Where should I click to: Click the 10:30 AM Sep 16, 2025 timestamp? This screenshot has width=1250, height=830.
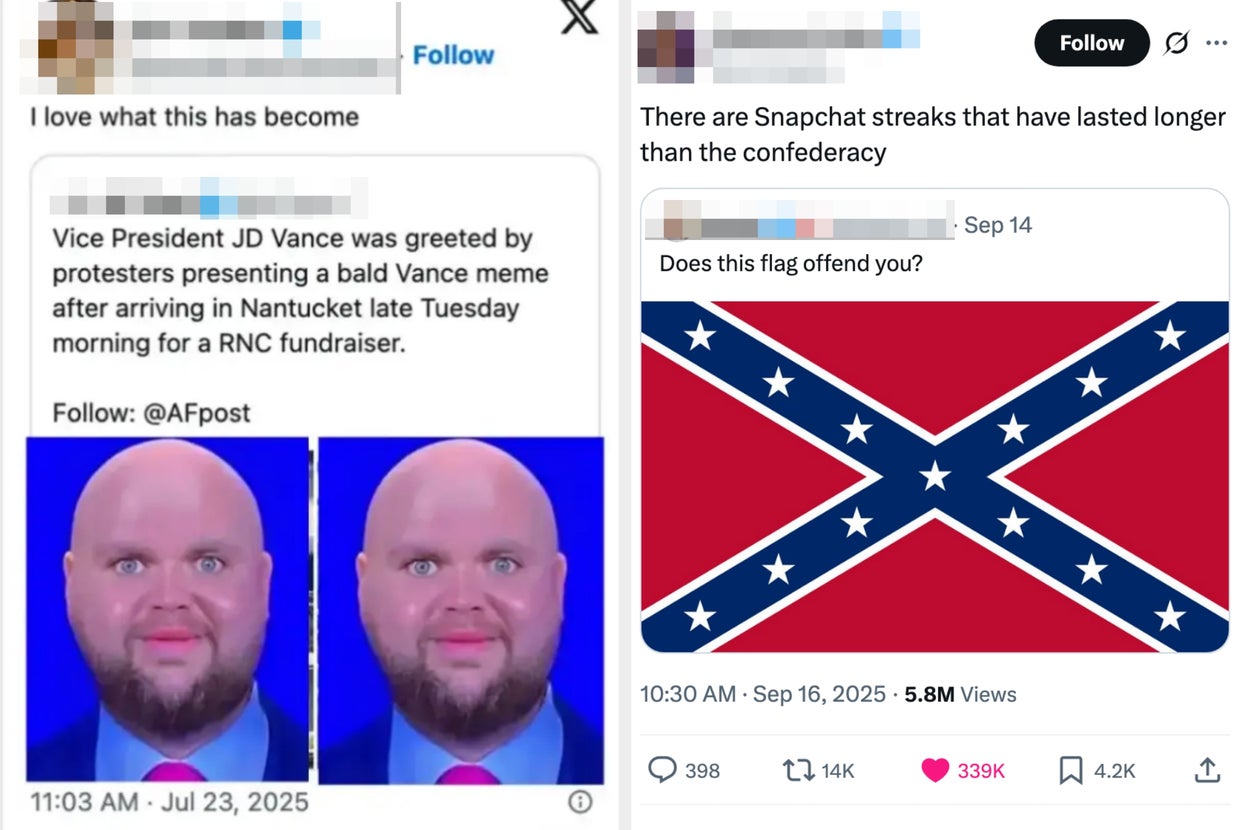click(763, 694)
